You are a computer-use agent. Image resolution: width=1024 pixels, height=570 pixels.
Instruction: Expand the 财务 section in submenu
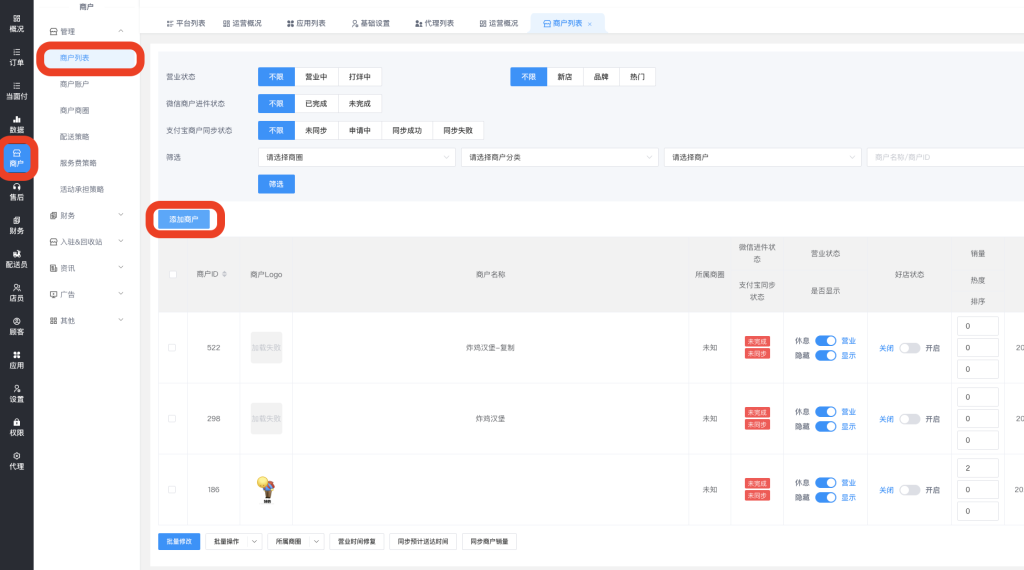[x=86, y=215]
